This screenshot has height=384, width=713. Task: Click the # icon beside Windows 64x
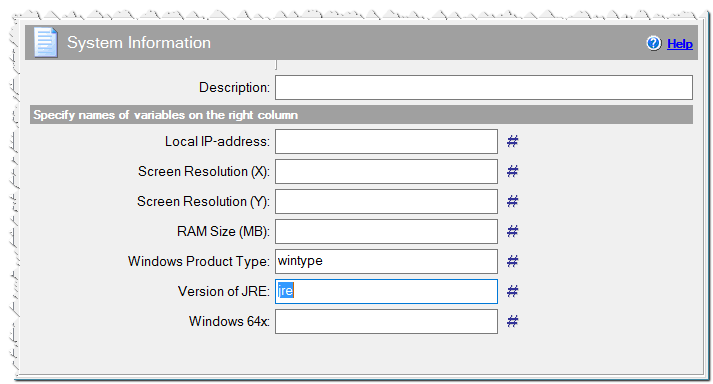[512, 322]
